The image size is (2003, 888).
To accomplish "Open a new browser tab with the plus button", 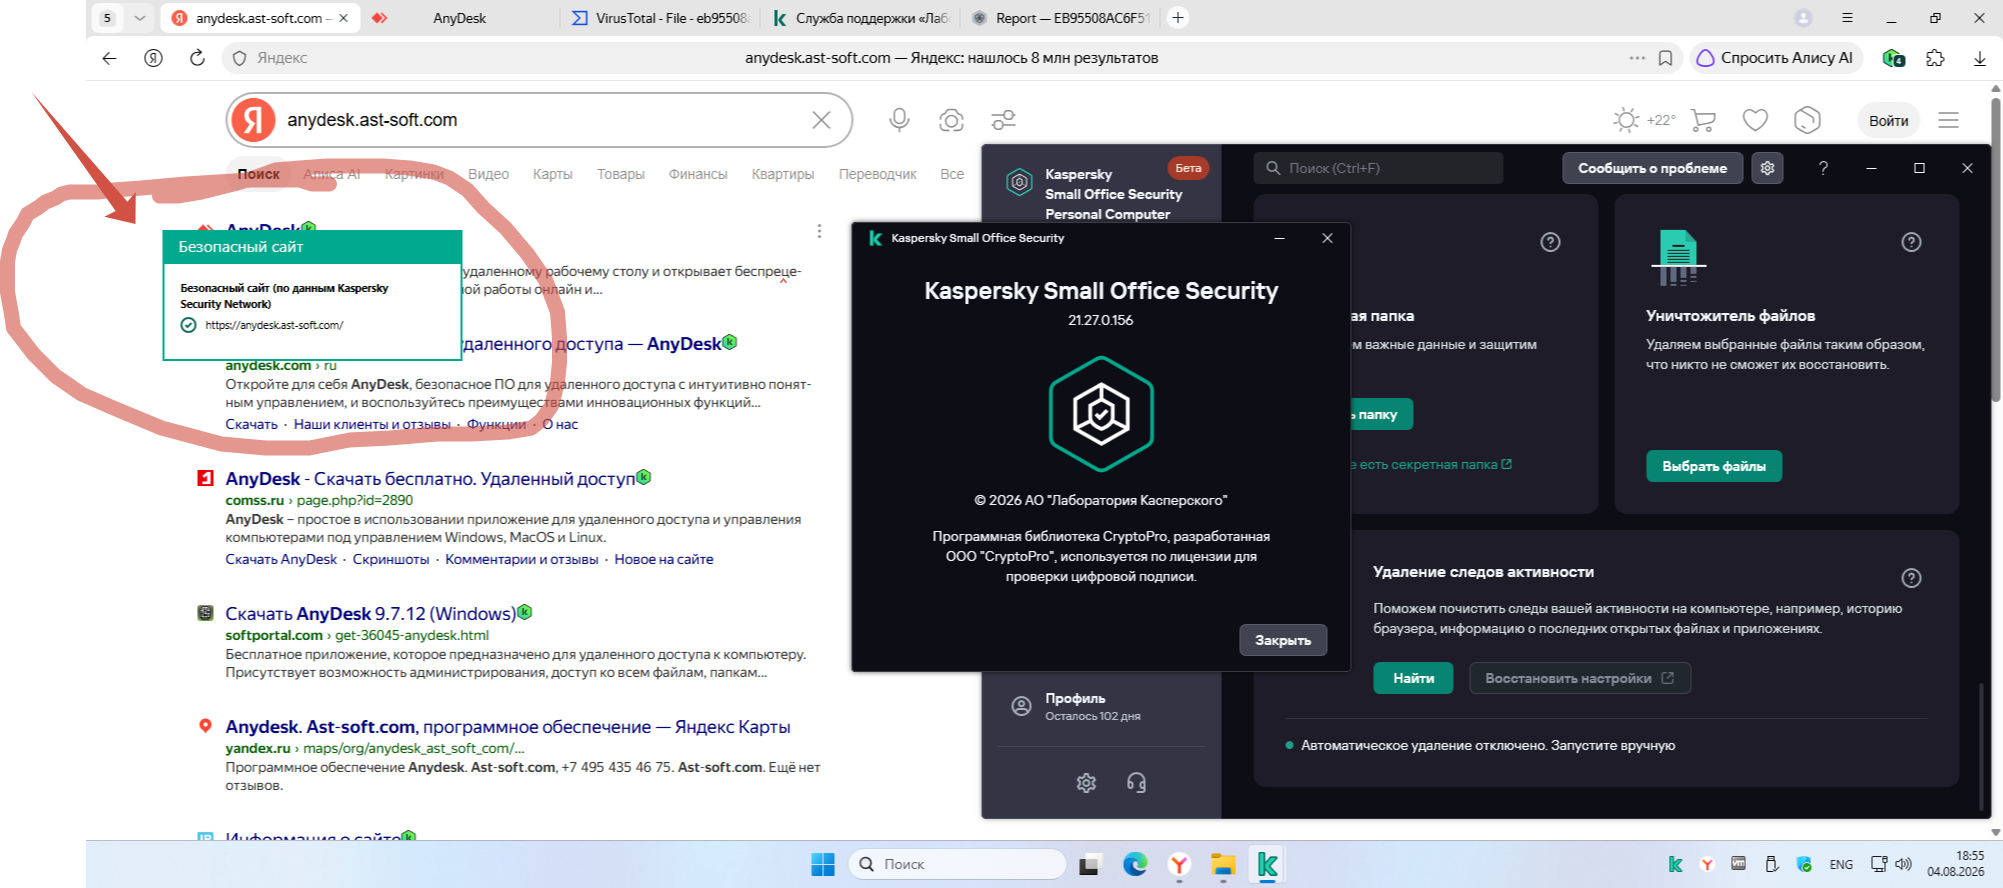I will tap(1178, 18).
